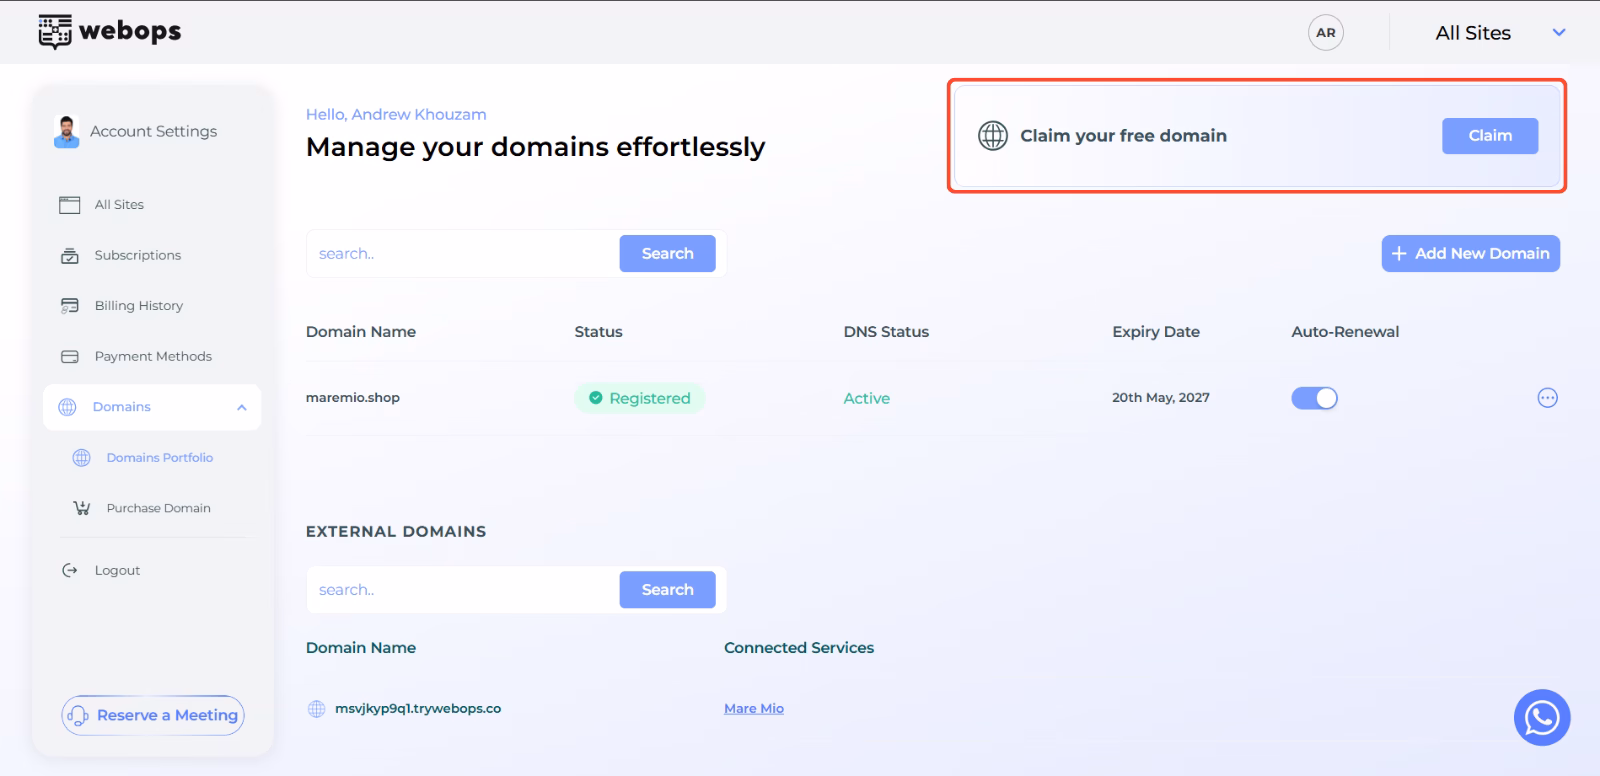
Task: Open the Mare Mio connected service link
Action: coord(754,709)
